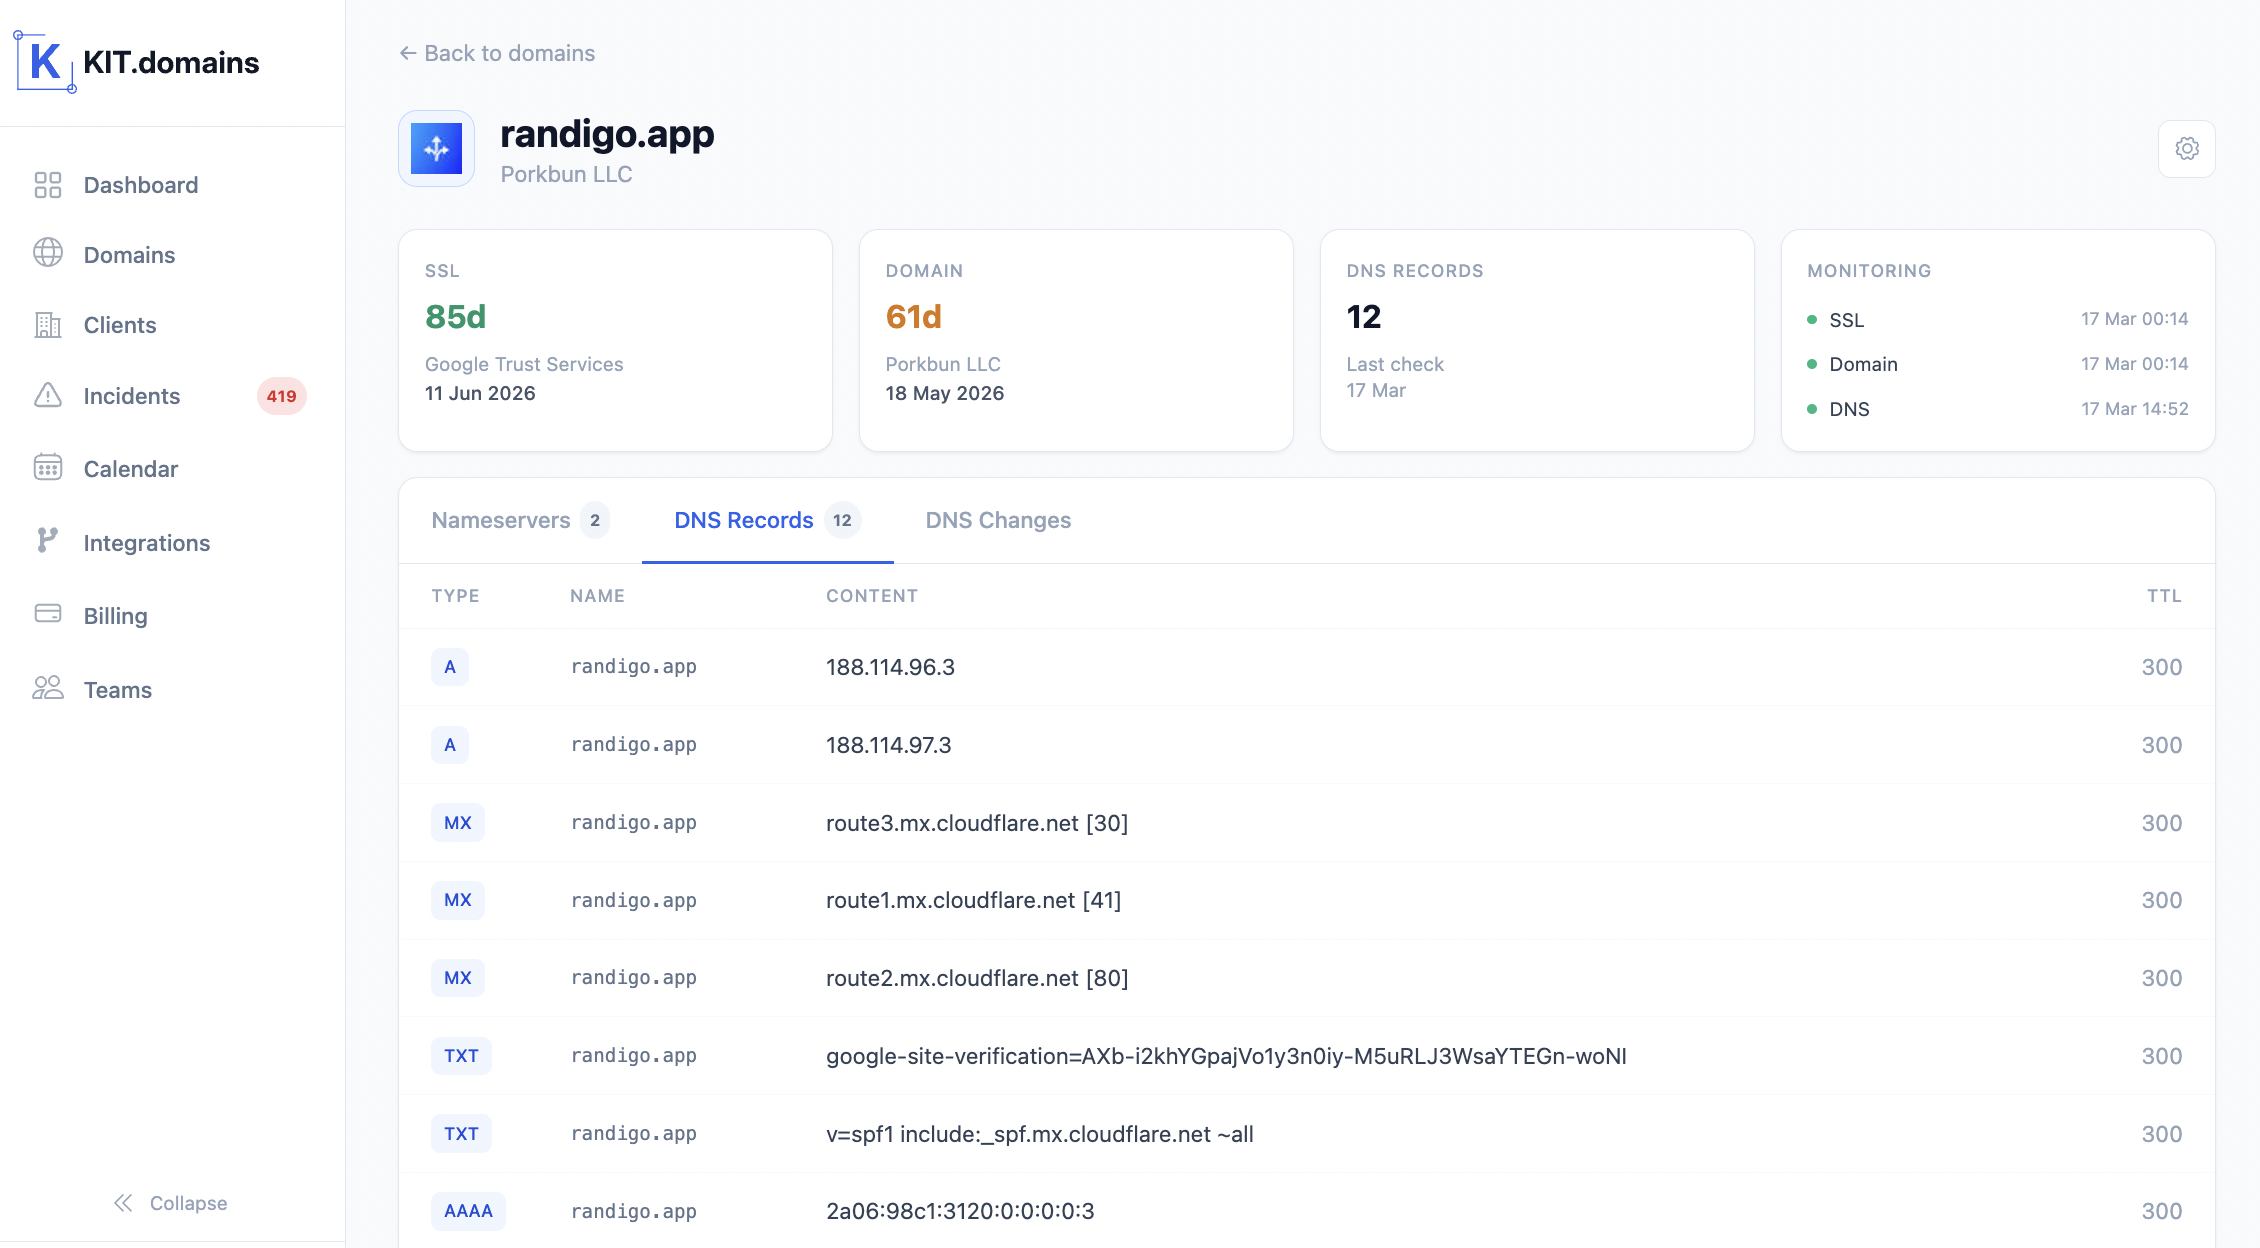2260x1248 pixels.
Task: Click the blue A record type badge
Action: click(450, 666)
